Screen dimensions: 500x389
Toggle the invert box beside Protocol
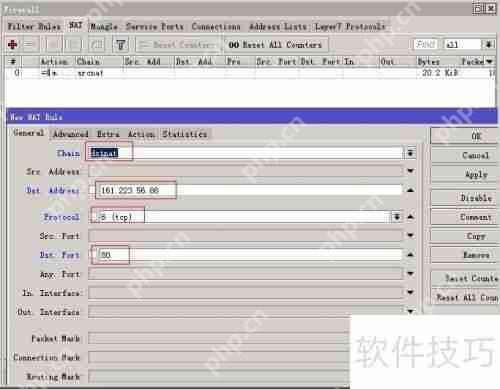point(94,217)
